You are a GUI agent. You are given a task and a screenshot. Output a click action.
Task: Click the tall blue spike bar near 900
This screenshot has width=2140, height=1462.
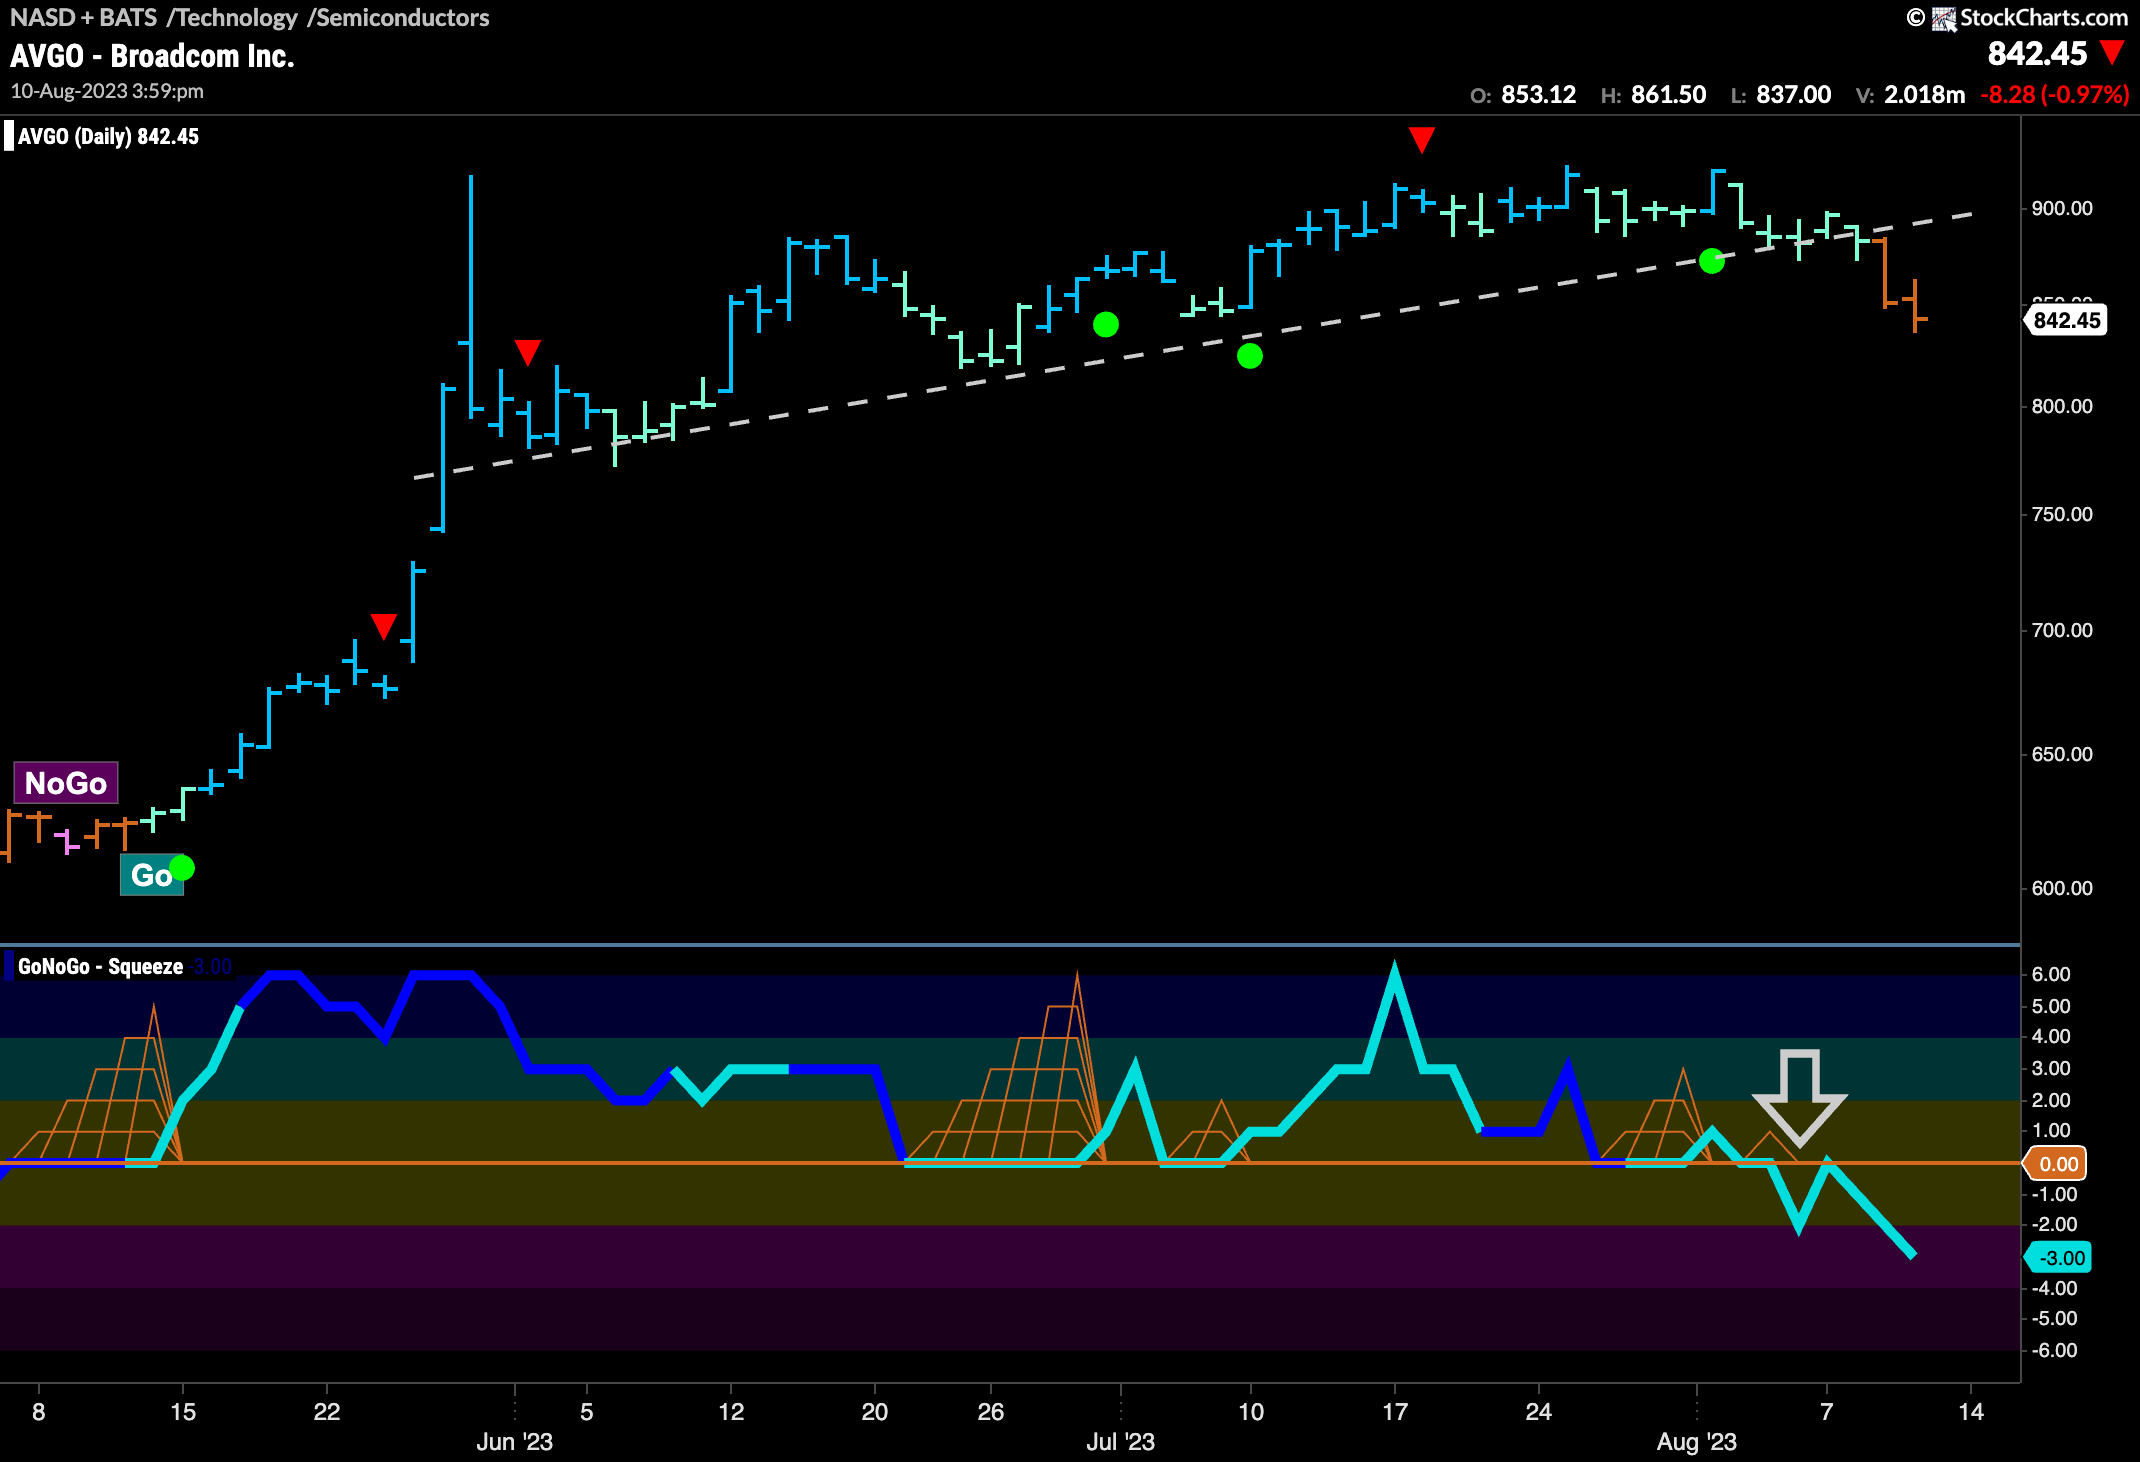(471, 295)
